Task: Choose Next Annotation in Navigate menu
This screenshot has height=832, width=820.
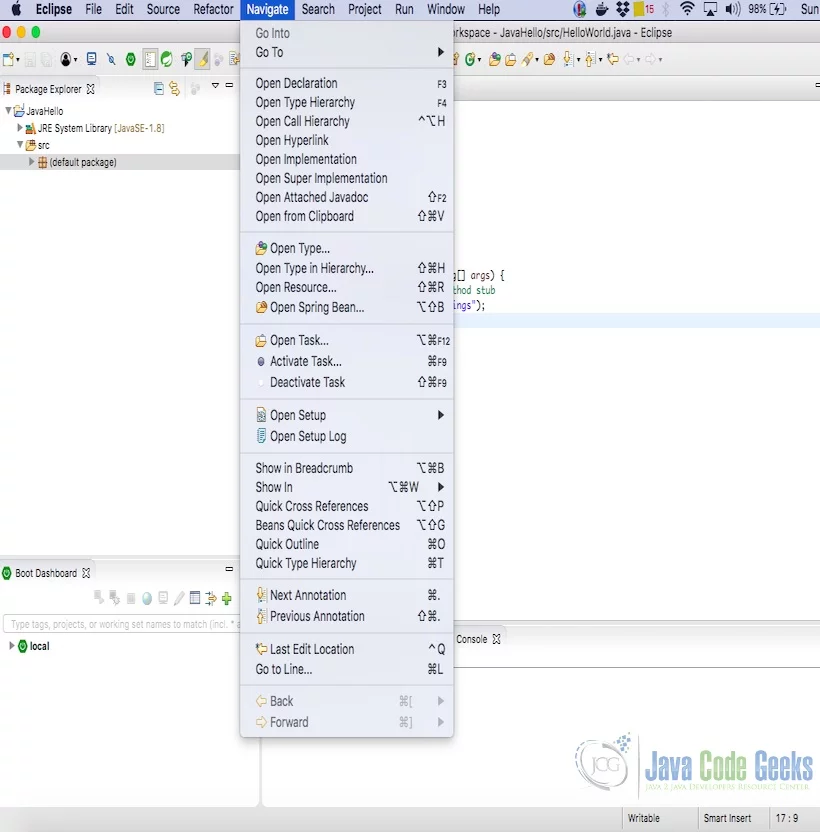Action: [347, 595]
